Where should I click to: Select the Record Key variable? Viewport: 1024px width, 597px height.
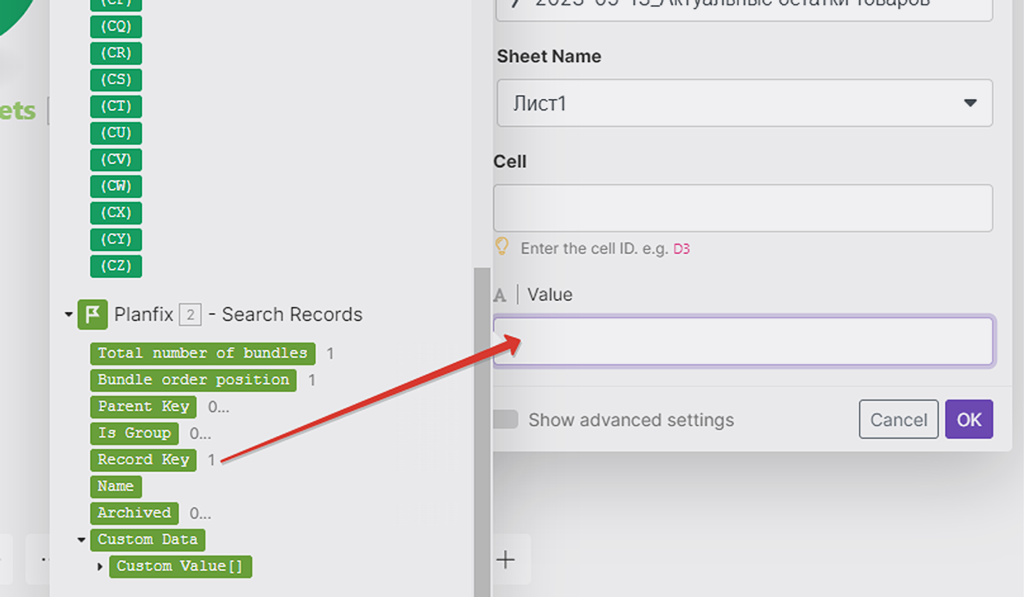(144, 460)
